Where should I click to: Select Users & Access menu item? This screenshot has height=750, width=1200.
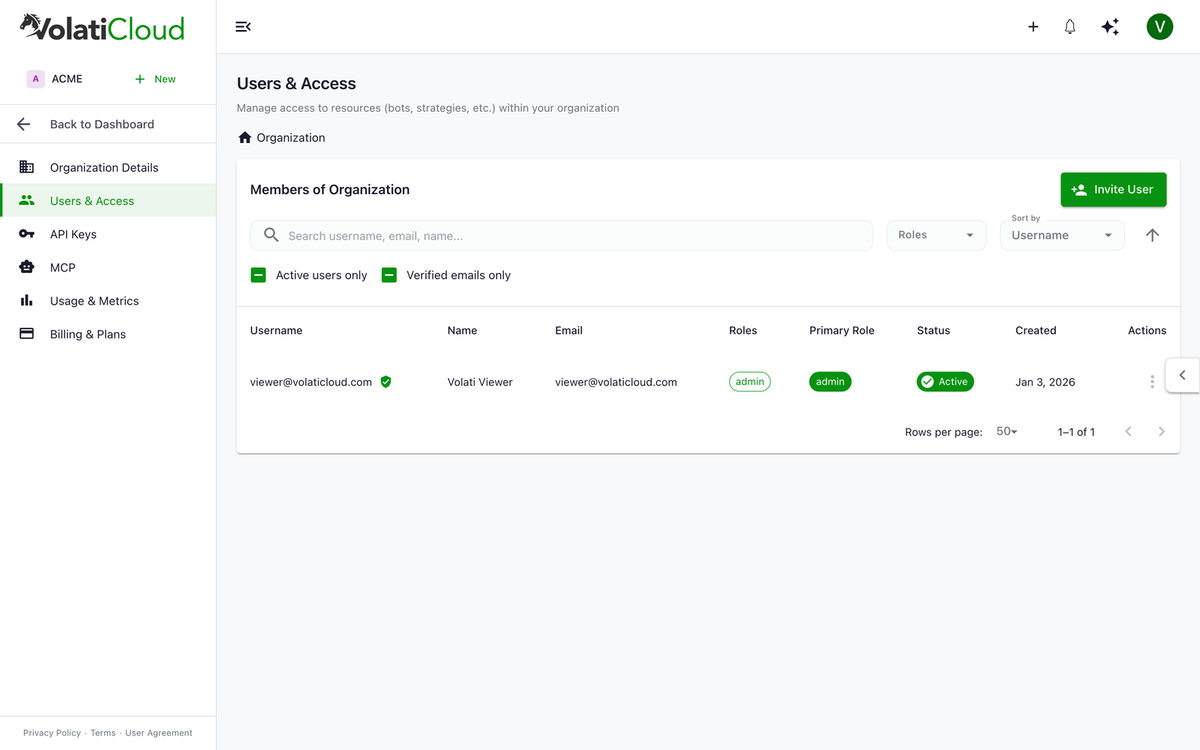108,200
